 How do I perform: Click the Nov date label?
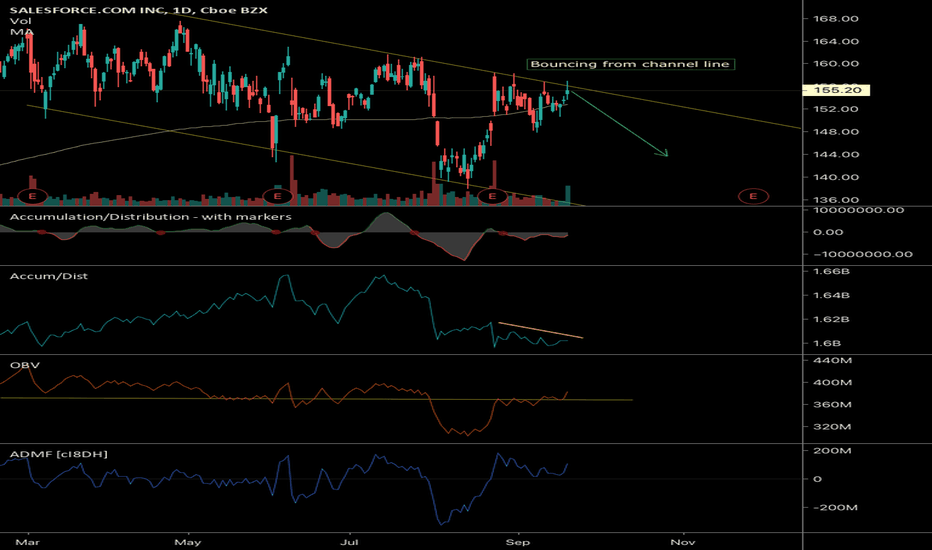(x=683, y=542)
